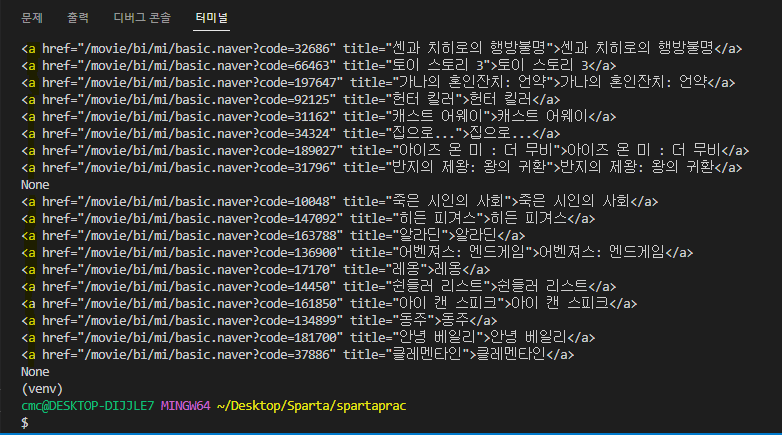Click the $ terminal prompt input
782x435 pixels.
coord(25,423)
